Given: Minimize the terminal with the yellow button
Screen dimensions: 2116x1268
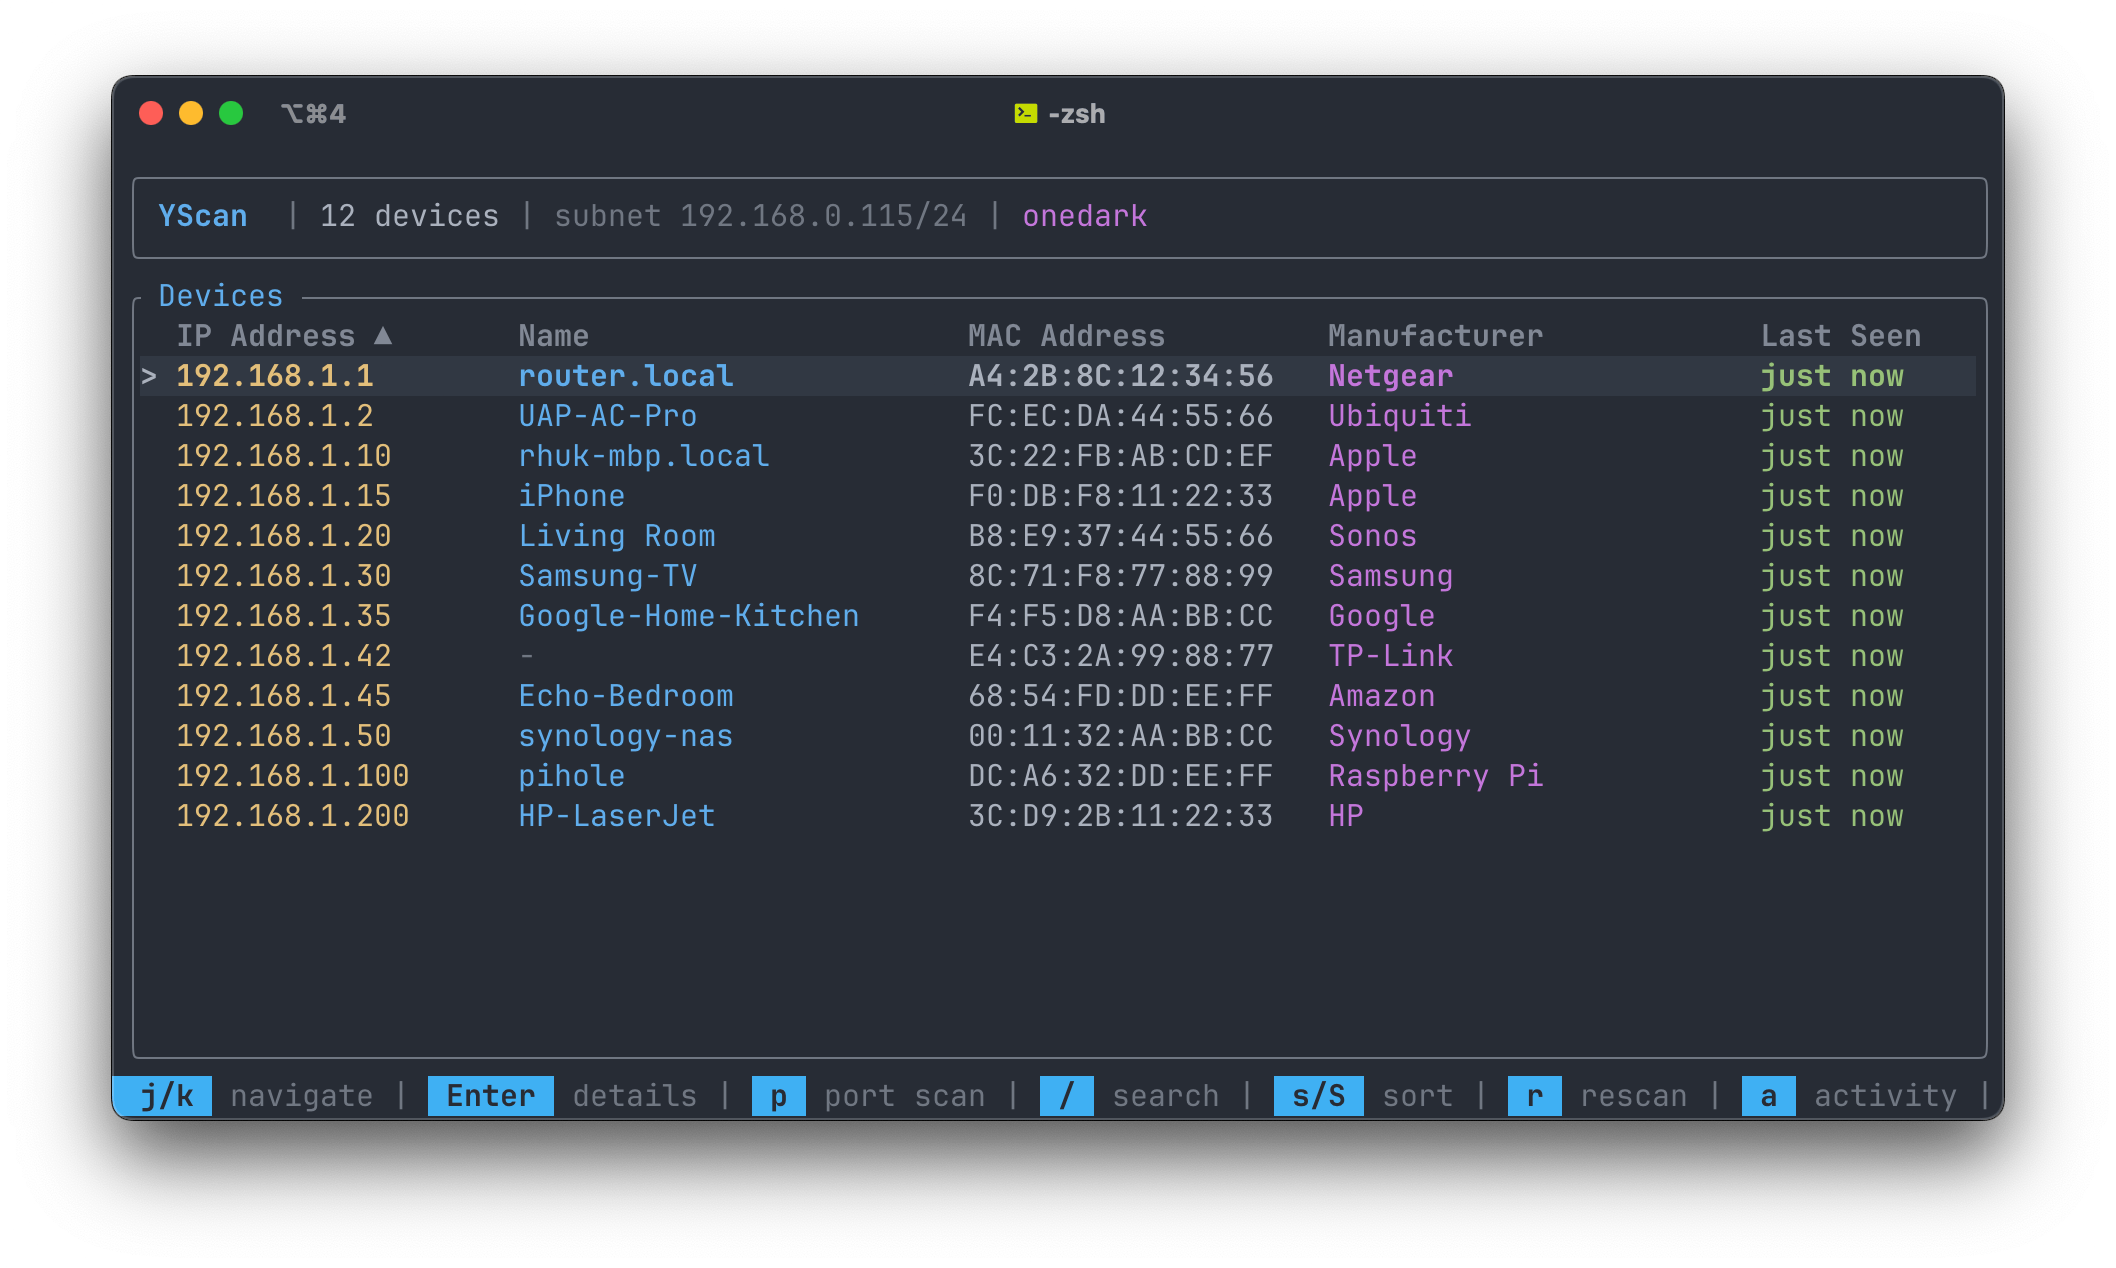Looking at the screenshot, I should (191, 114).
